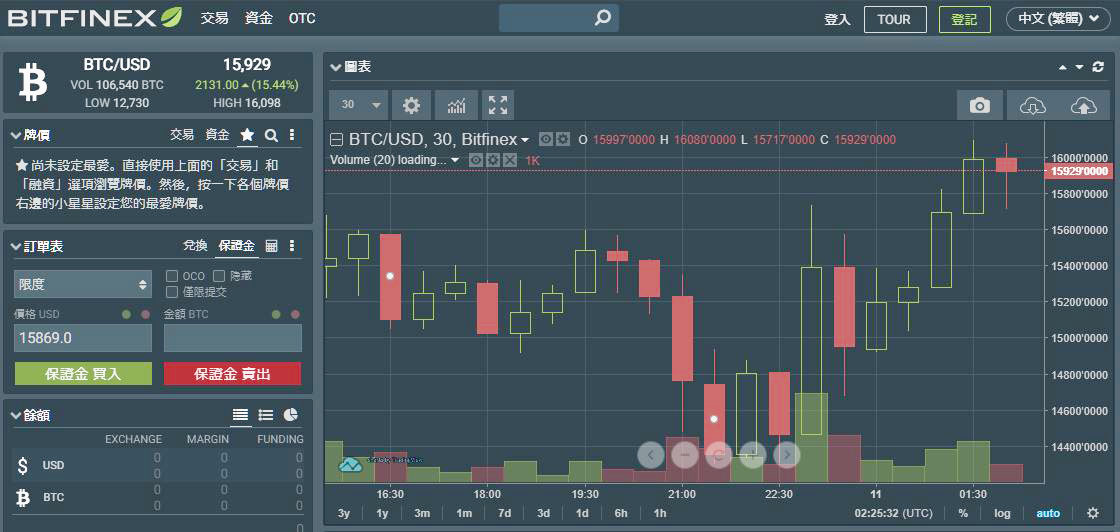Collapse the 訂單表 order form panel
Image resolution: width=1120 pixels, height=532 pixels.
click(16, 246)
